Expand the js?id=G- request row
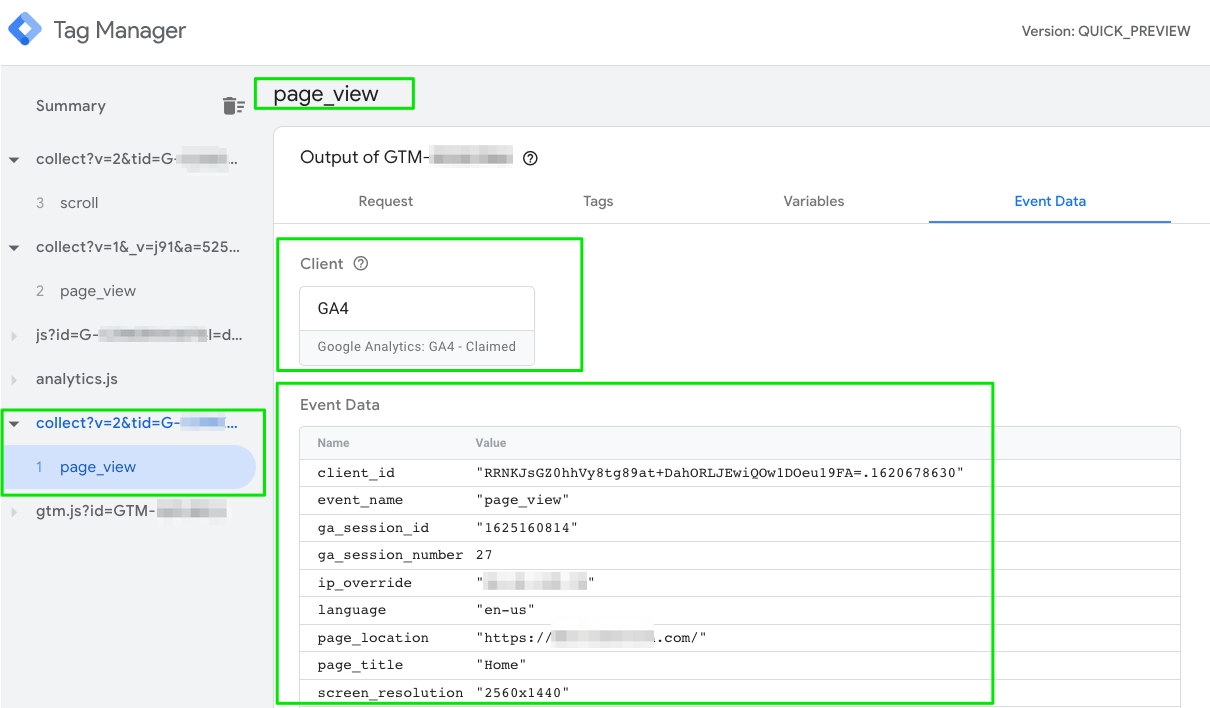 pos(14,336)
